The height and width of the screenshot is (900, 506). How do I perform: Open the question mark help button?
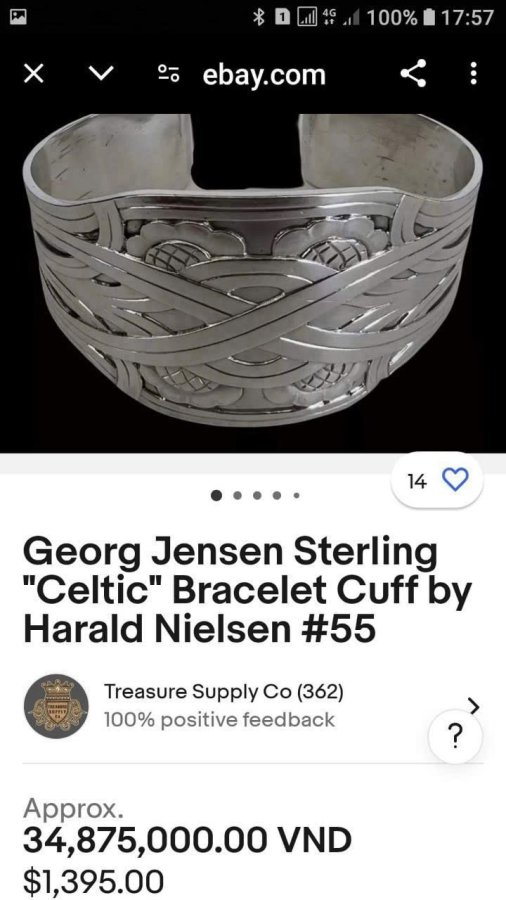pyautogui.click(x=456, y=737)
